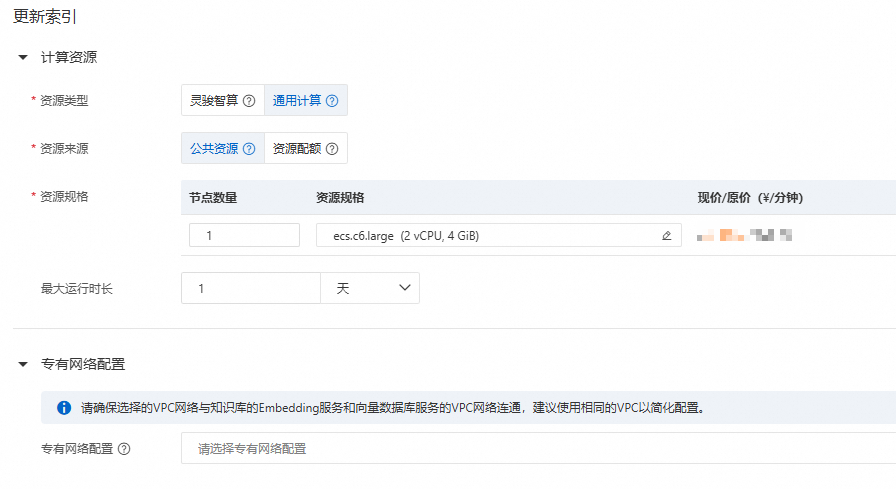Click the 计算资源 section heading
This screenshot has height=489, width=896.
pyautogui.click(x=69, y=57)
